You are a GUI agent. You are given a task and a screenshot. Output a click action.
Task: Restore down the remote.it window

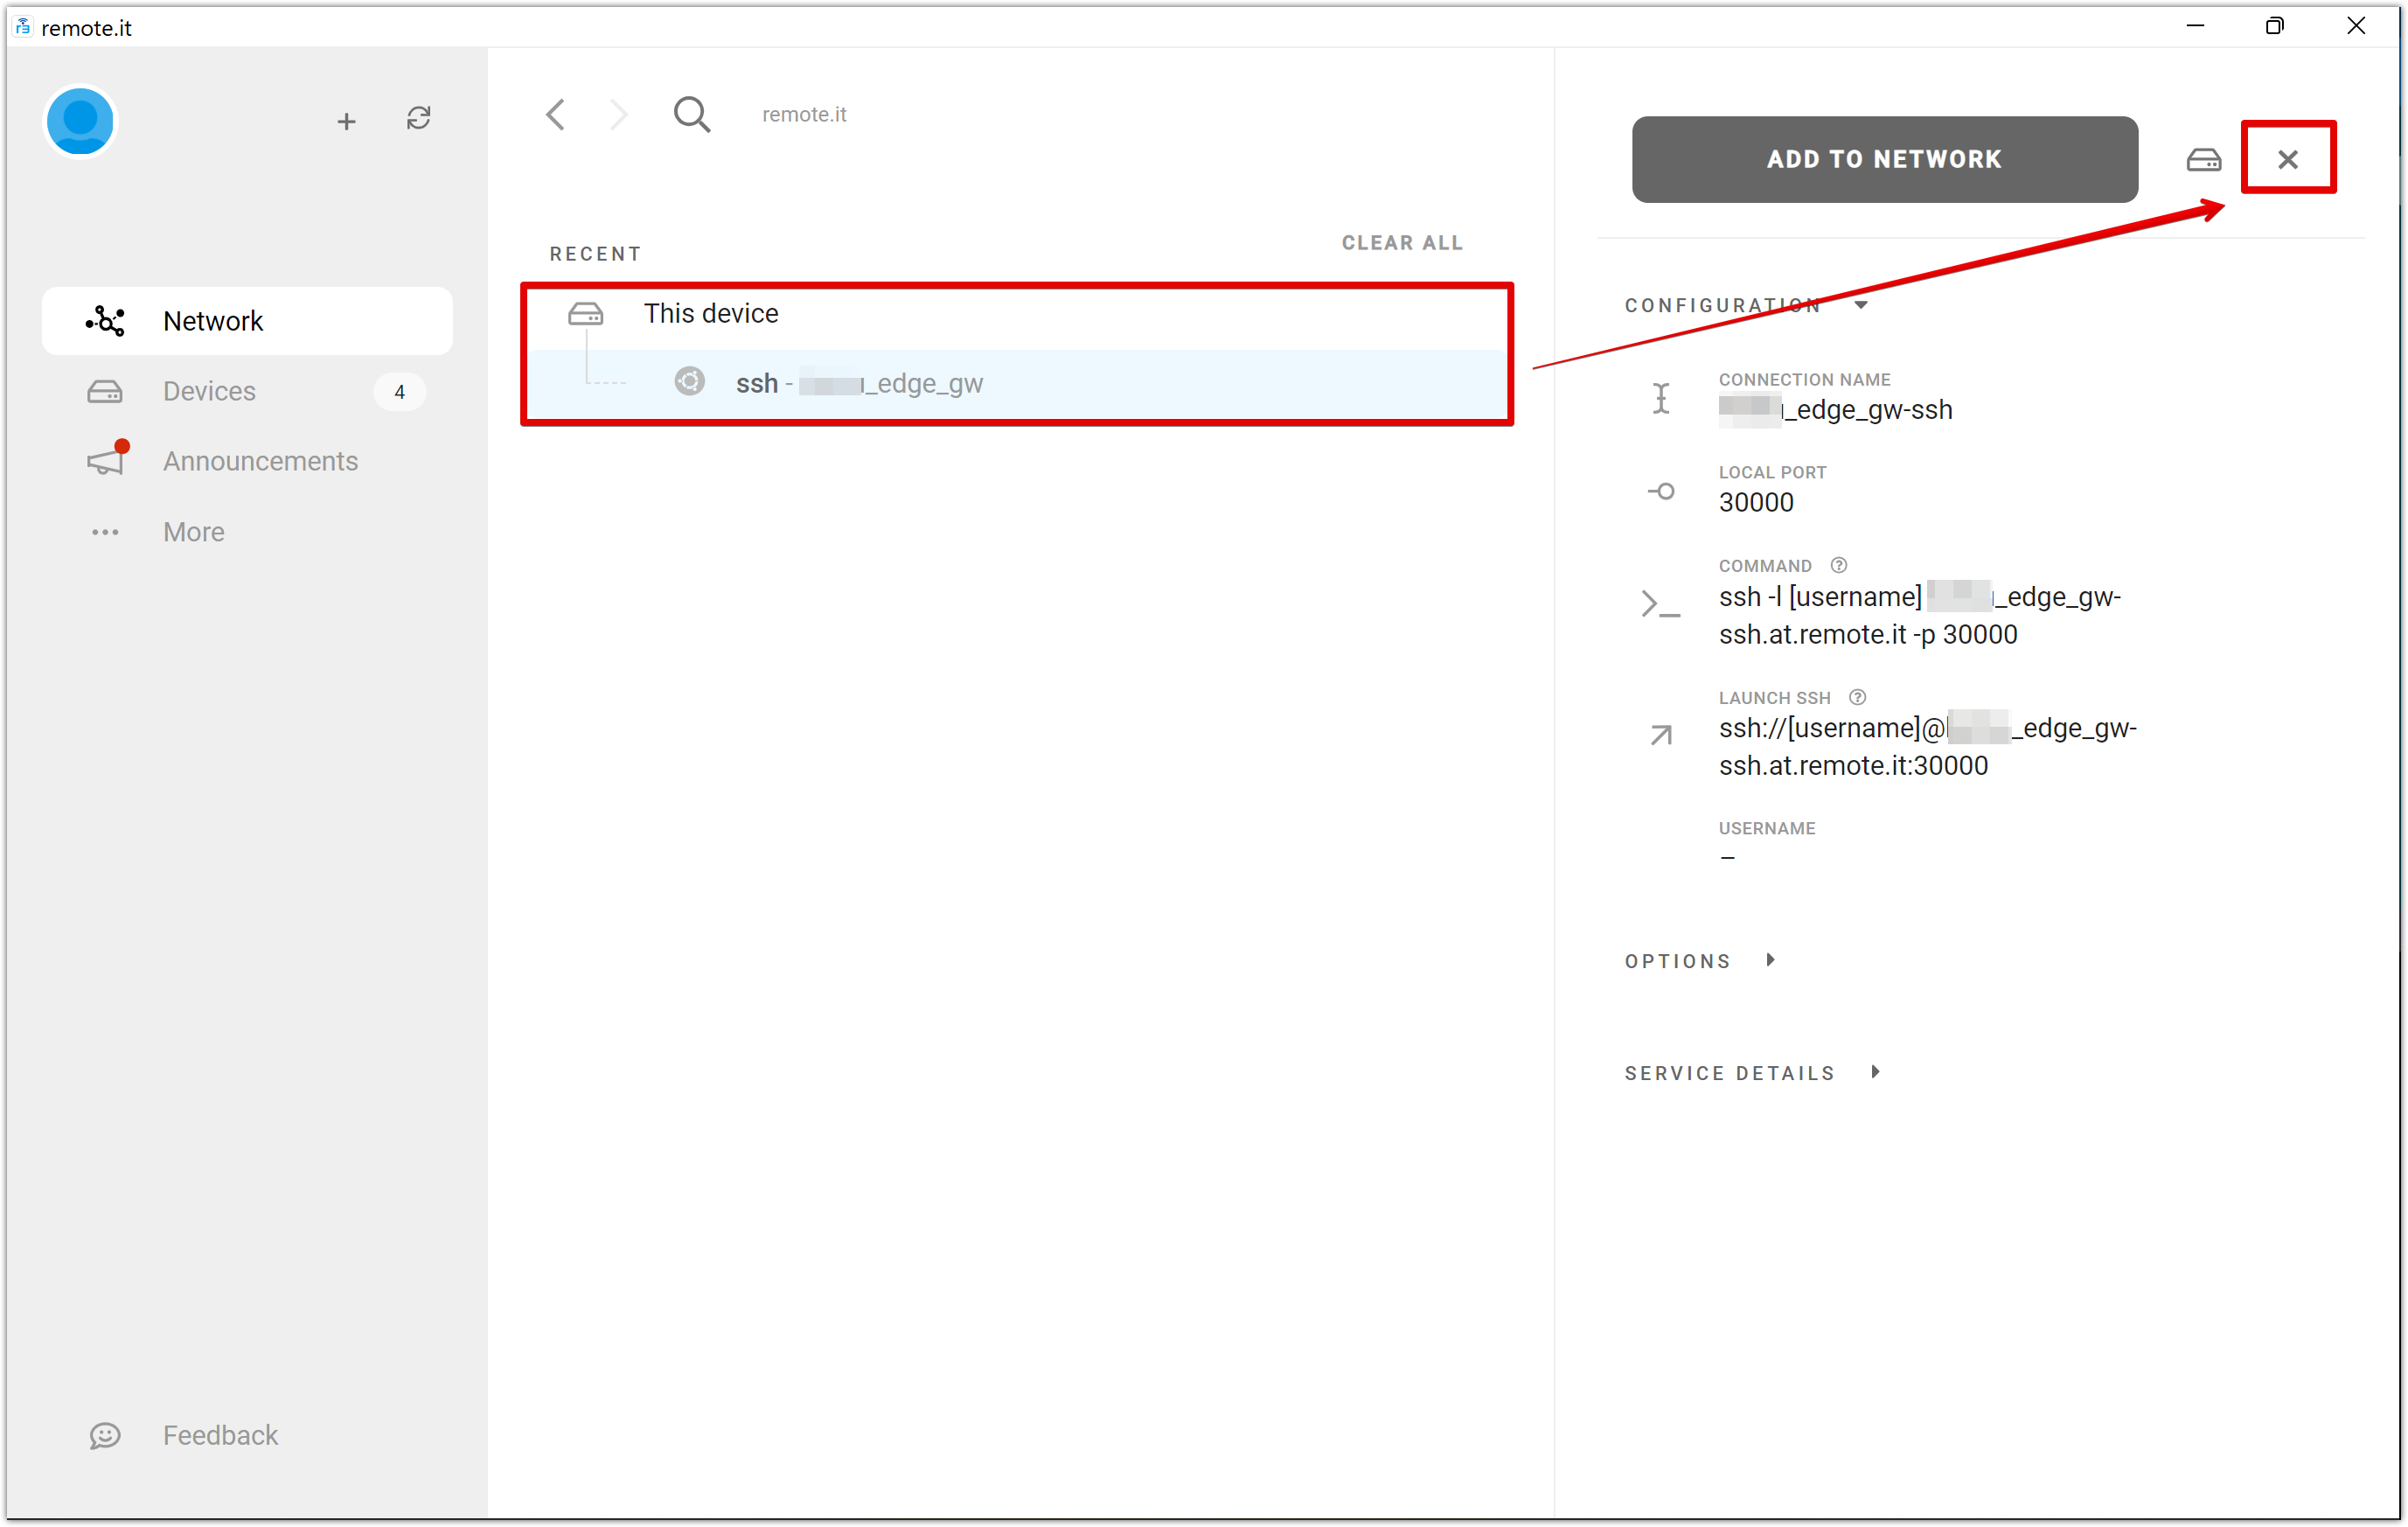pos(2275,26)
